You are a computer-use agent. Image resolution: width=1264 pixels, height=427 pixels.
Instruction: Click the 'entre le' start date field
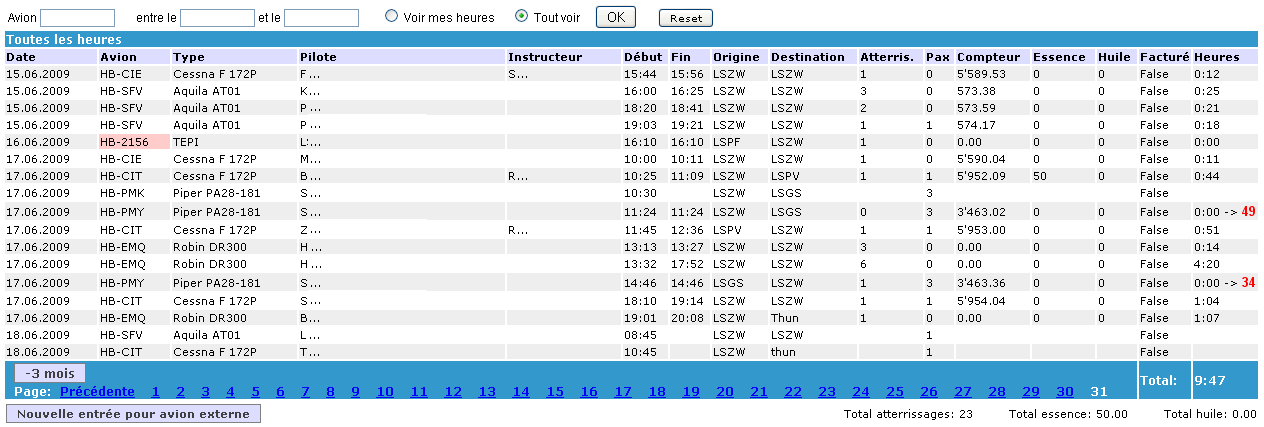tap(217, 18)
